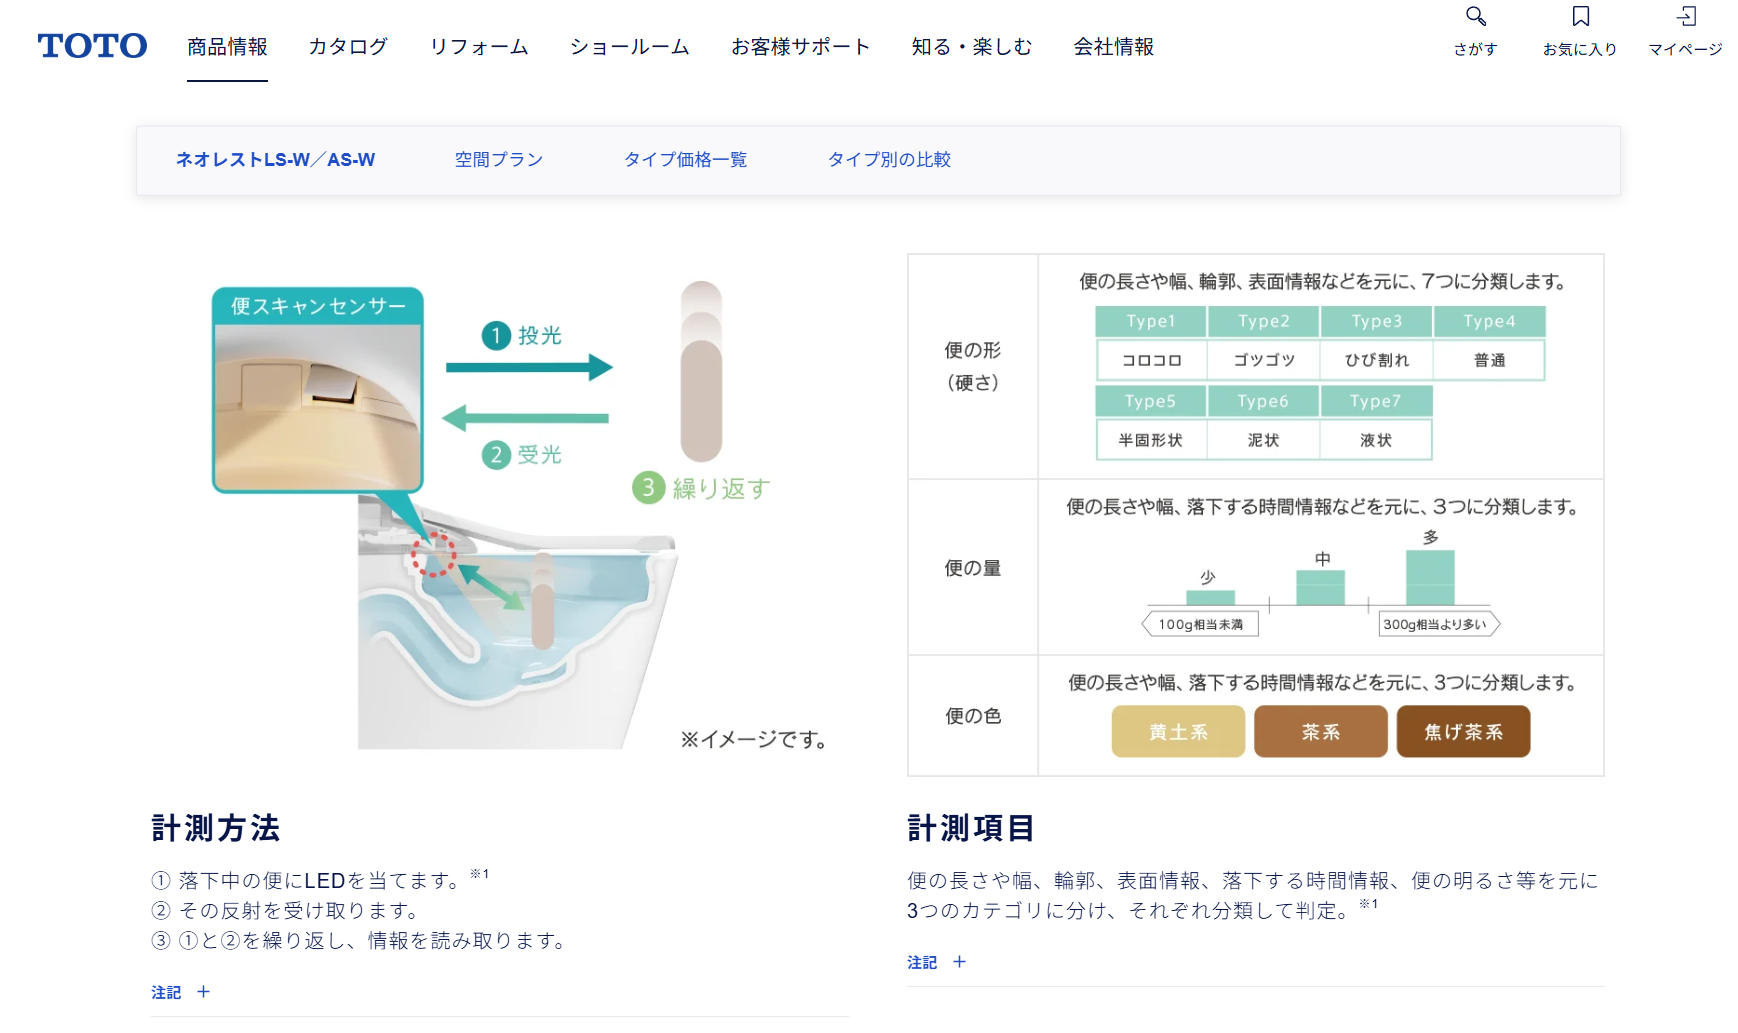Click the TOTO logo
Viewport: 1738px width, 1033px height.
92,46
